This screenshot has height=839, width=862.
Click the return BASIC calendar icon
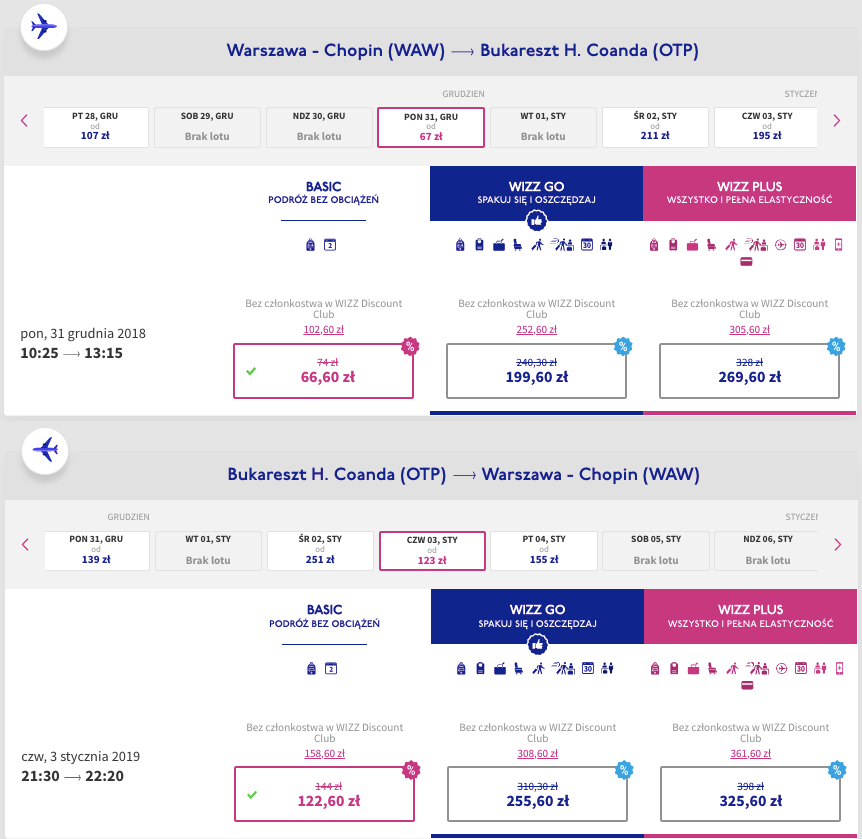[331, 669]
